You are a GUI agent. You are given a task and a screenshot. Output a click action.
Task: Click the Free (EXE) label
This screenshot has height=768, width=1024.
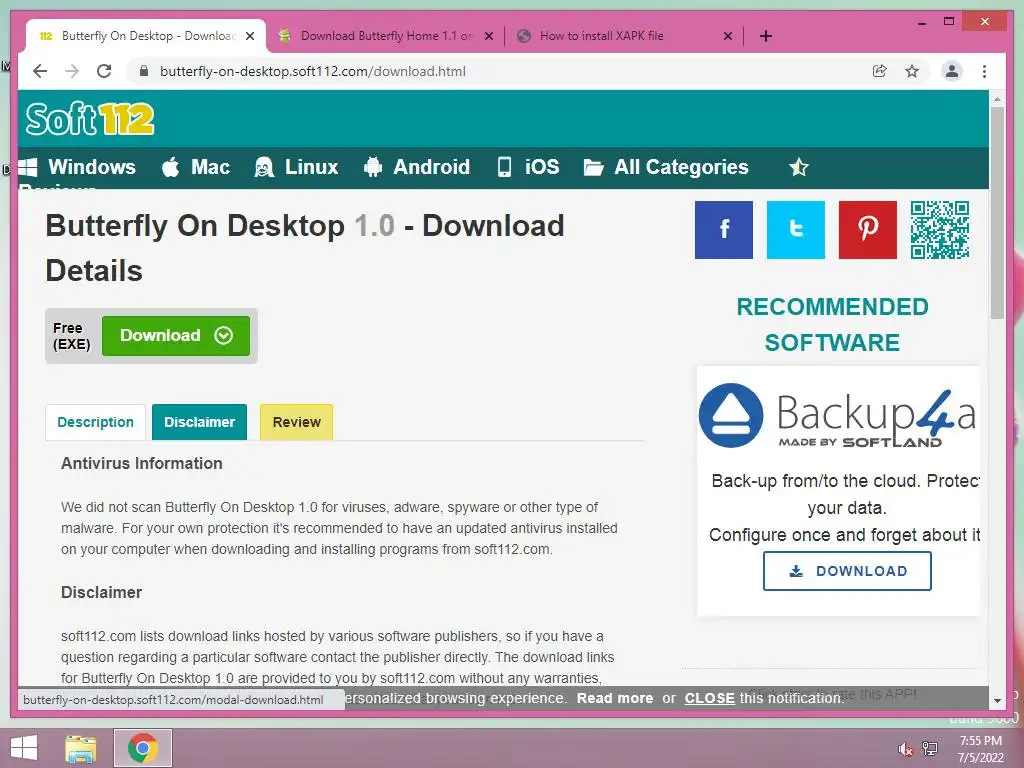coord(71,336)
